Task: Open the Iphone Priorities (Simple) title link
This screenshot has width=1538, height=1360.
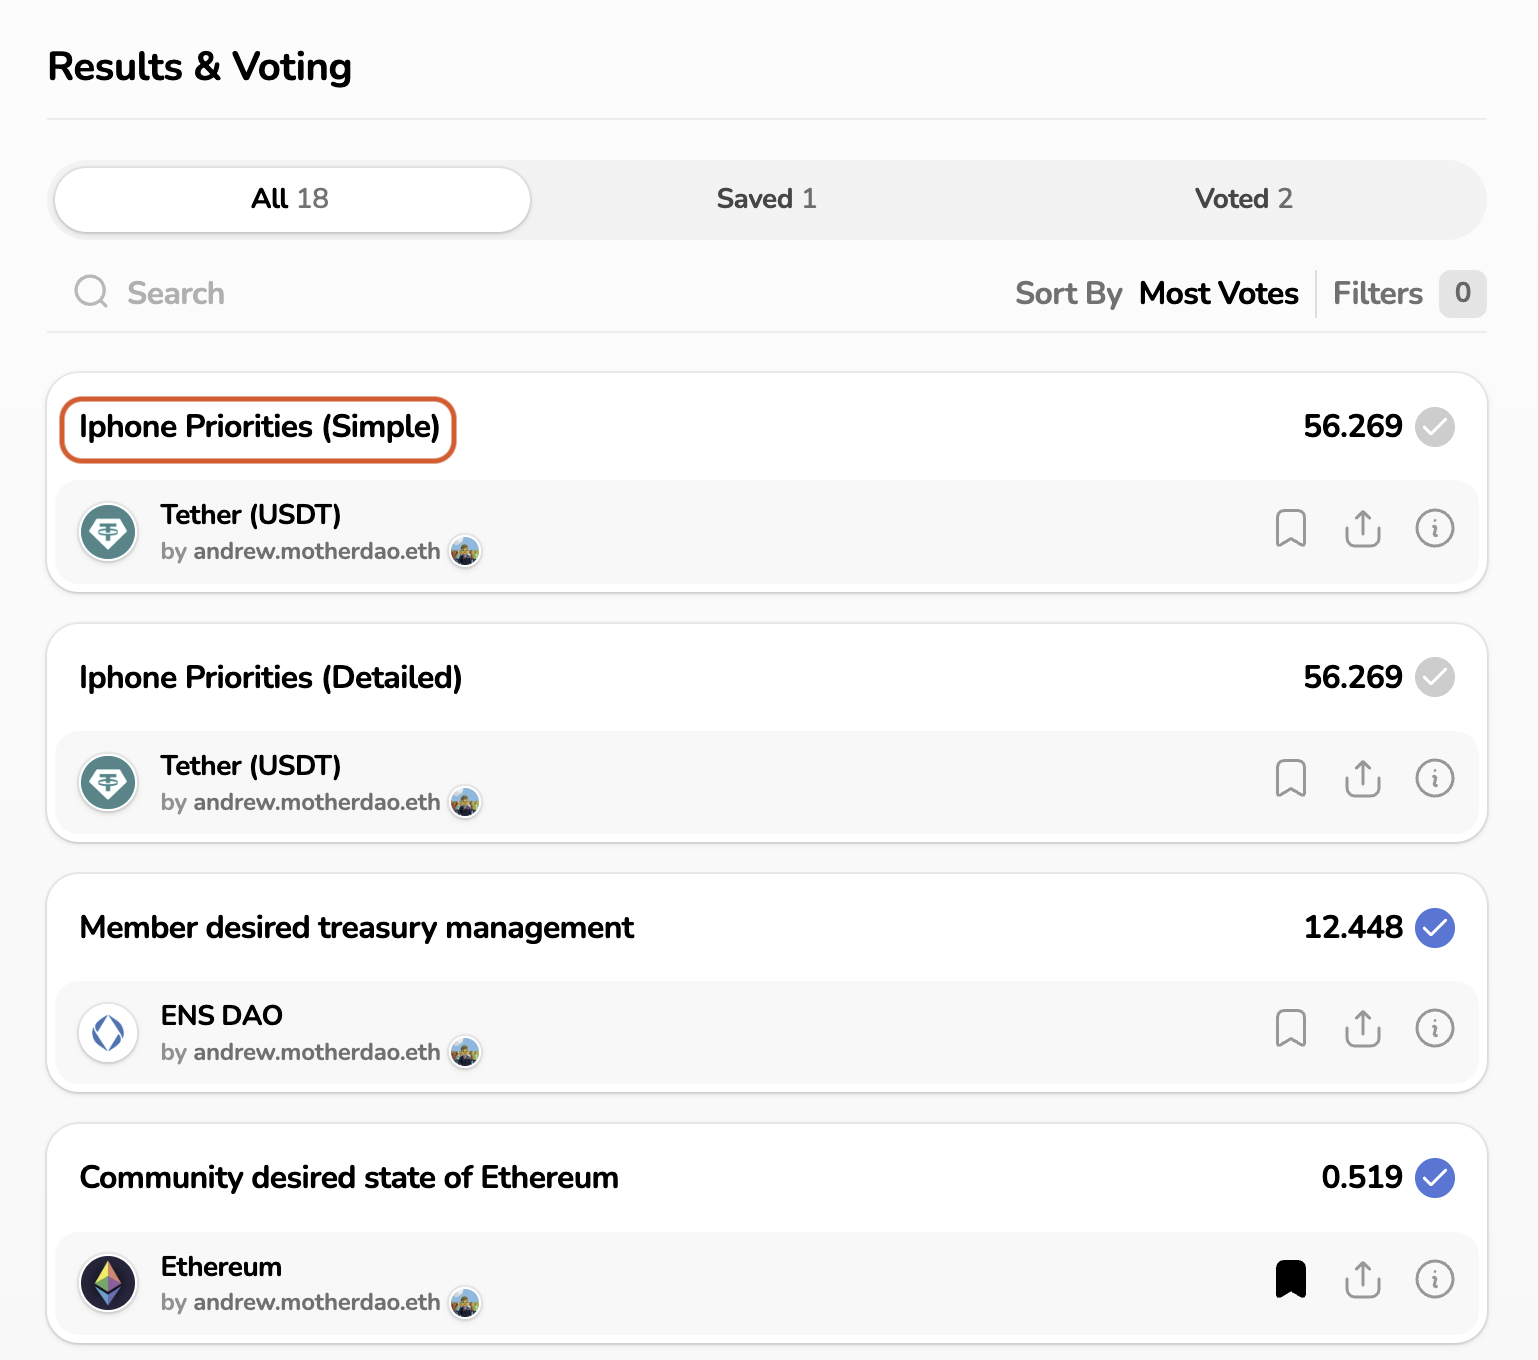Action: (x=259, y=427)
